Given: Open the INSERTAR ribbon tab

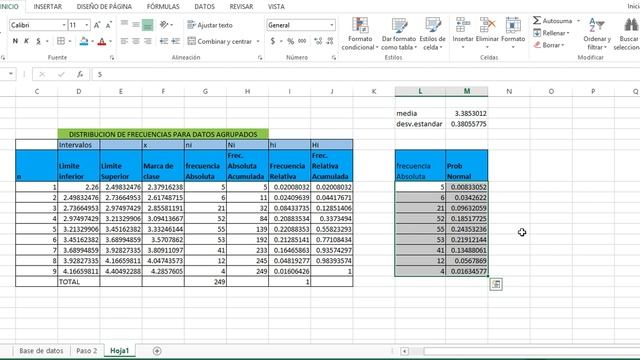Looking at the screenshot, I should click(x=48, y=7).
